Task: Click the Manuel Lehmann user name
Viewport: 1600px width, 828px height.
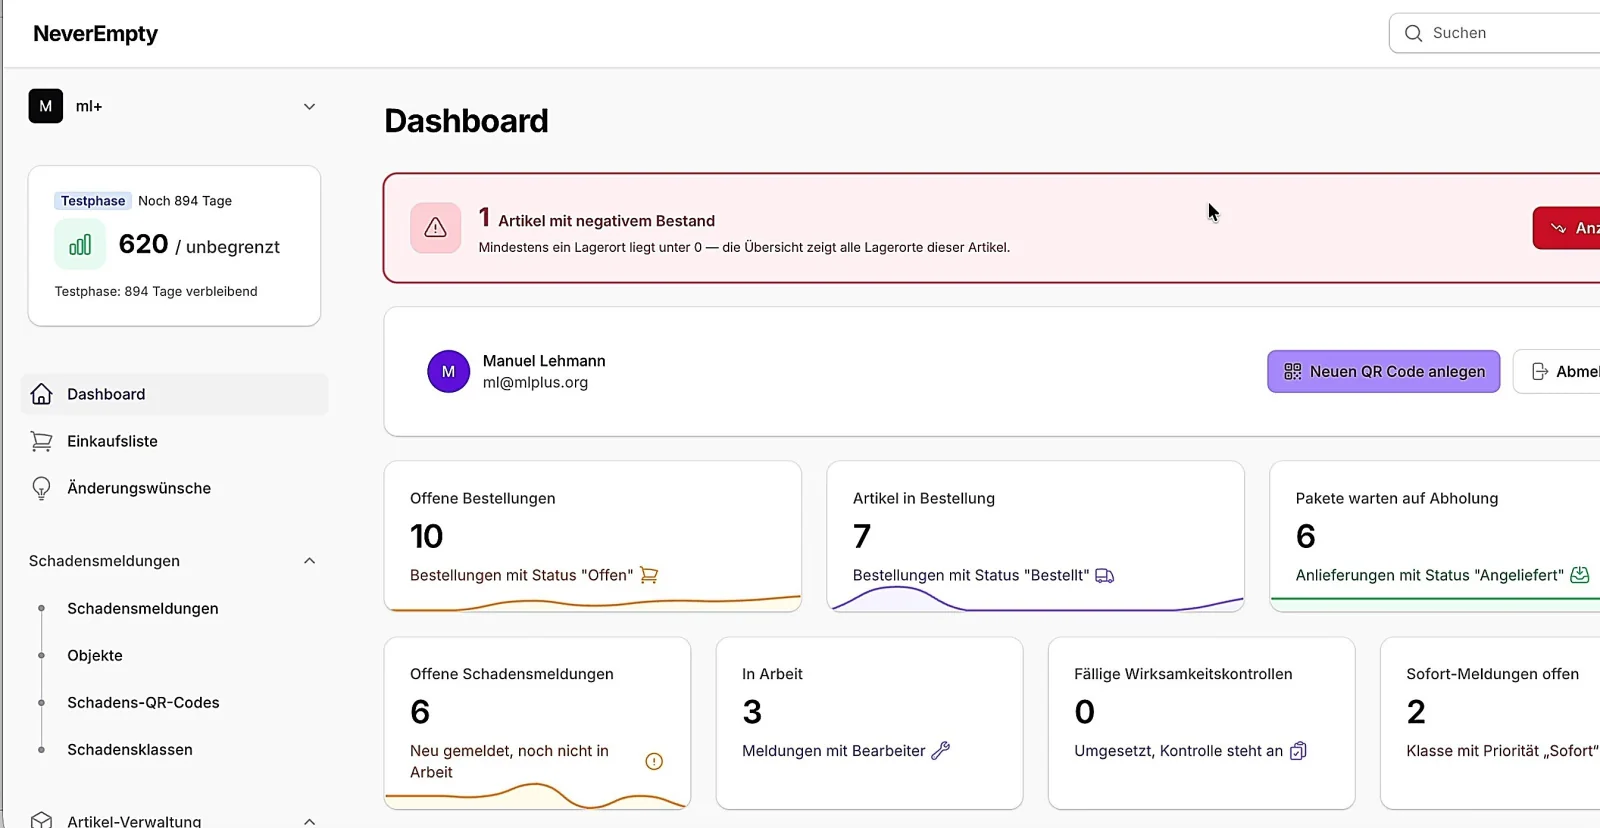Action: (x=544, y=361)
